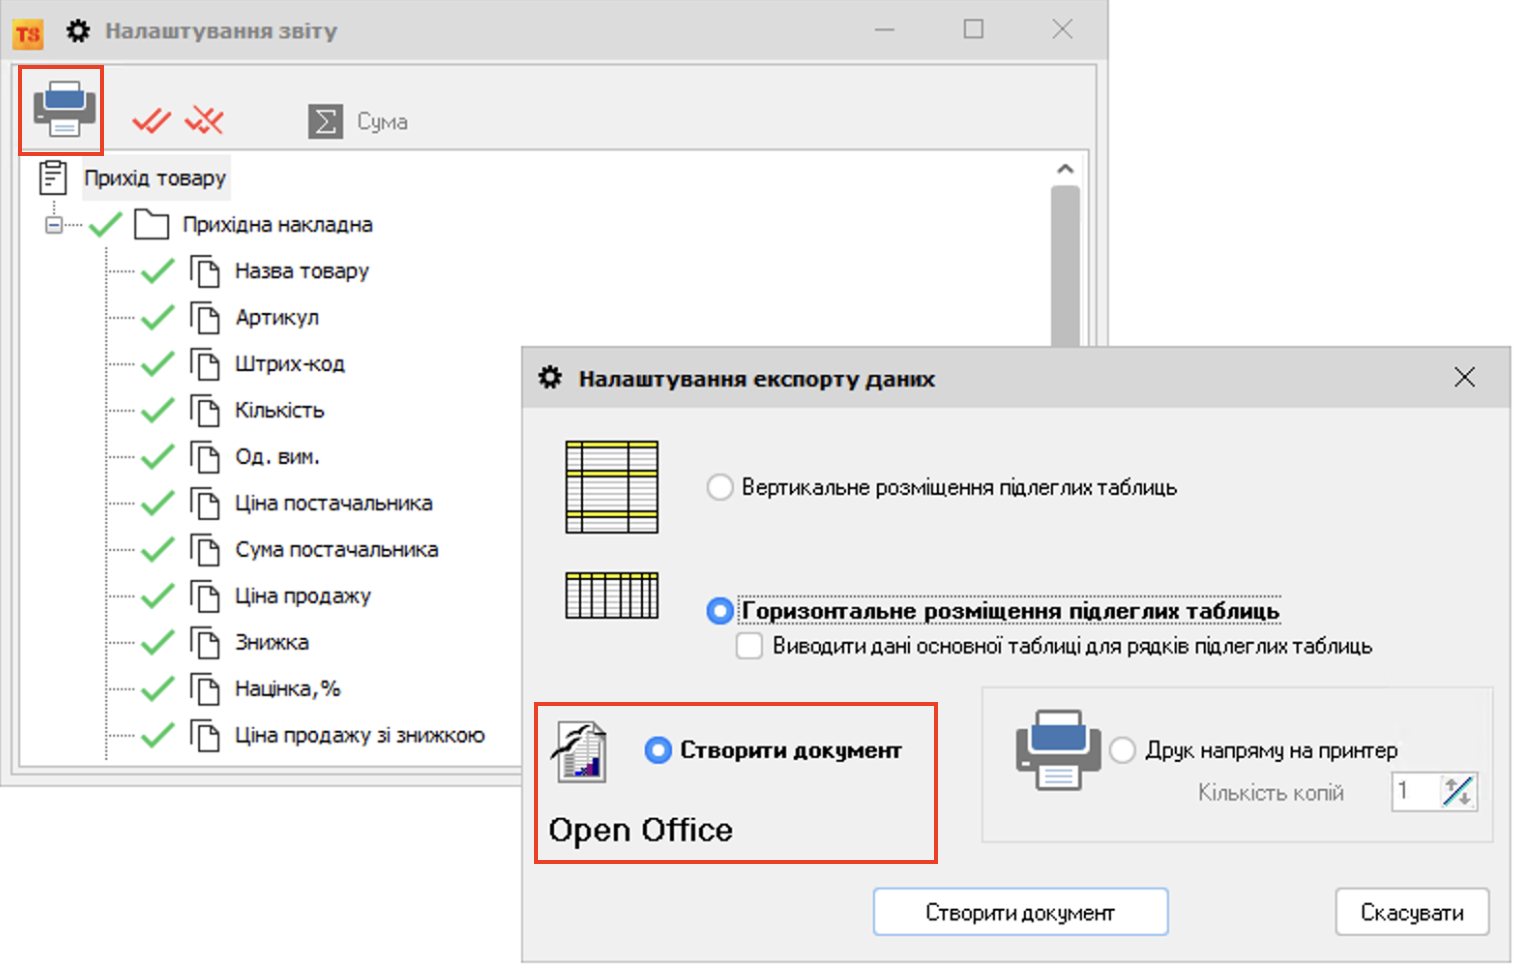Uncheck the Назва товару field checkmark

coord(158,271)
